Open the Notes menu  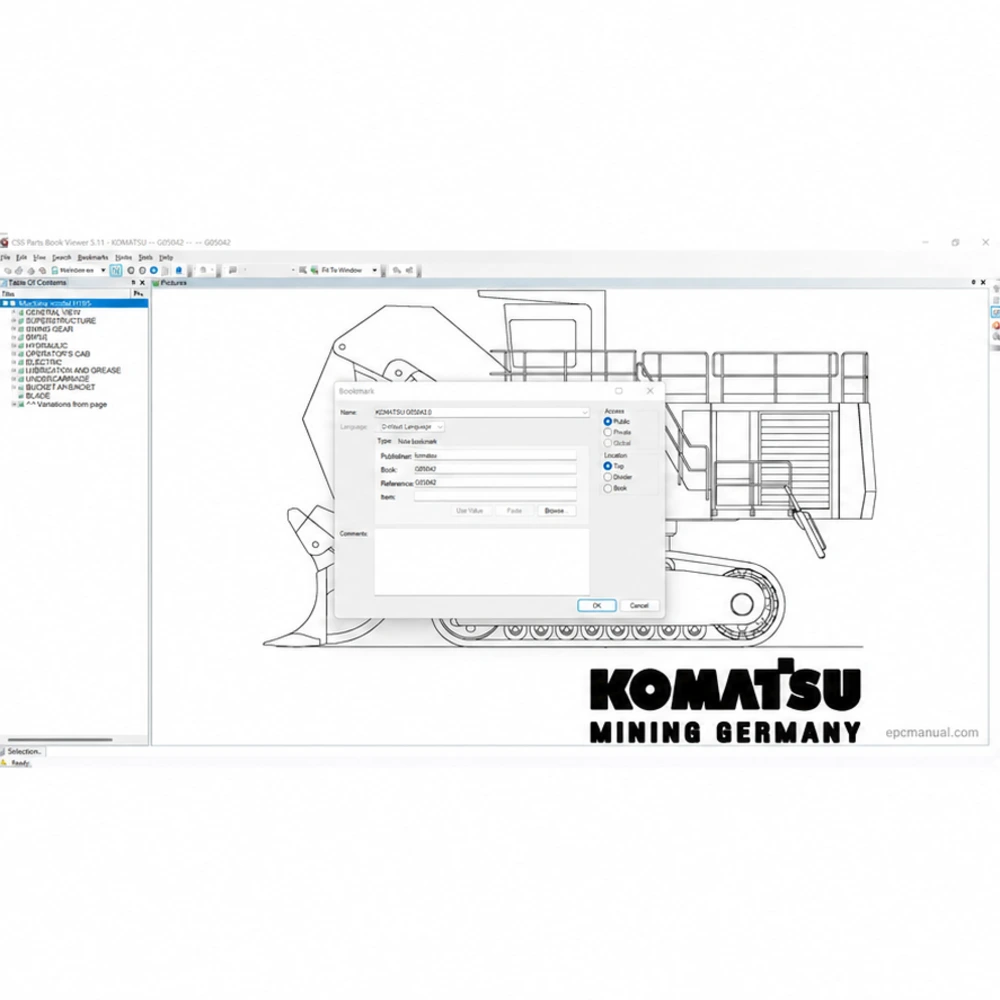124,258
